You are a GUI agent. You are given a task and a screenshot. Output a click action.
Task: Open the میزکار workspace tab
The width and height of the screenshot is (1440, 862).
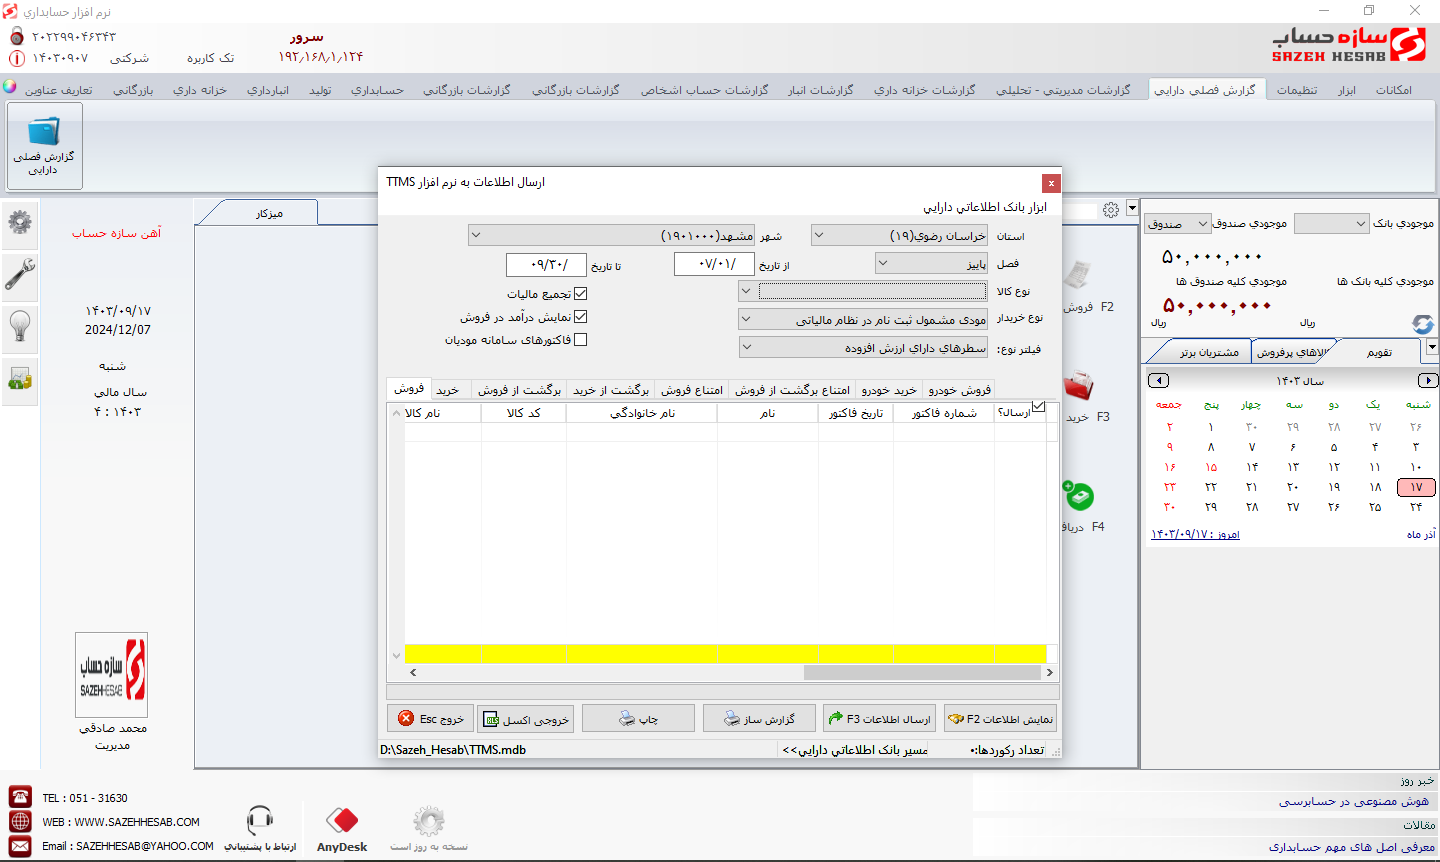pyautogui.click(x=269, y=213)
